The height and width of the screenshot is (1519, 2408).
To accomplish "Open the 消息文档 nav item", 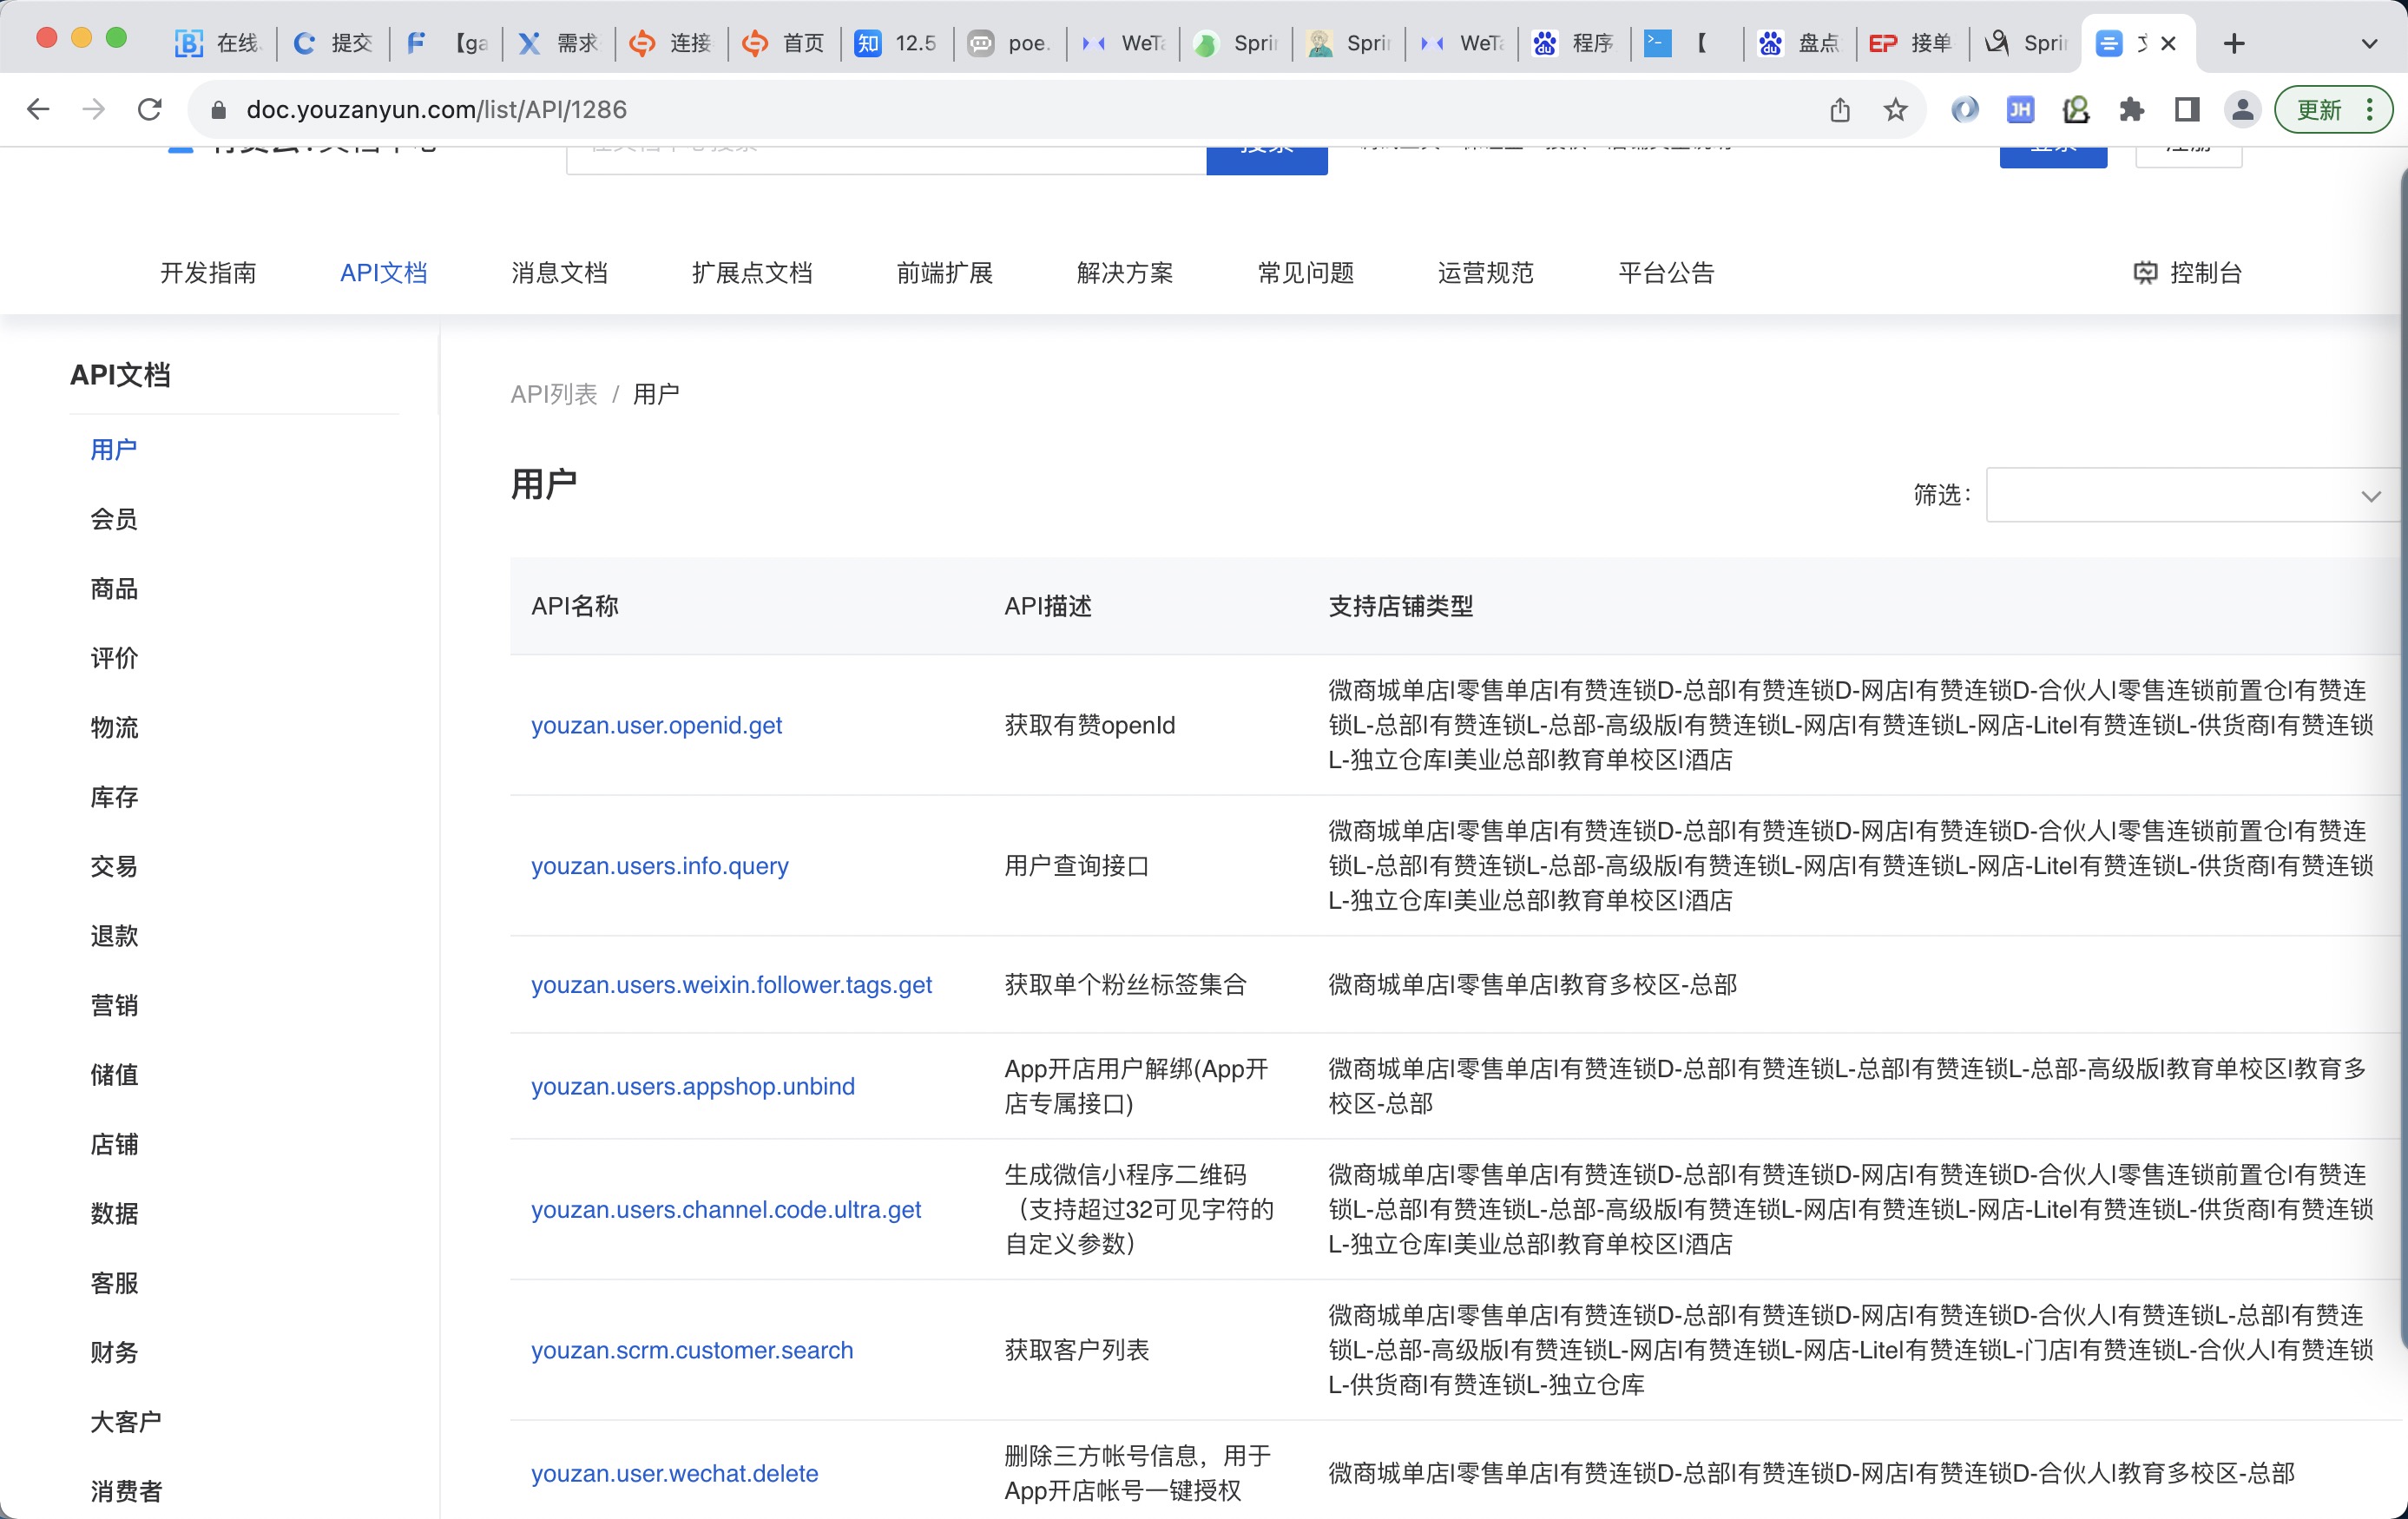I will [x=559, y=273].
